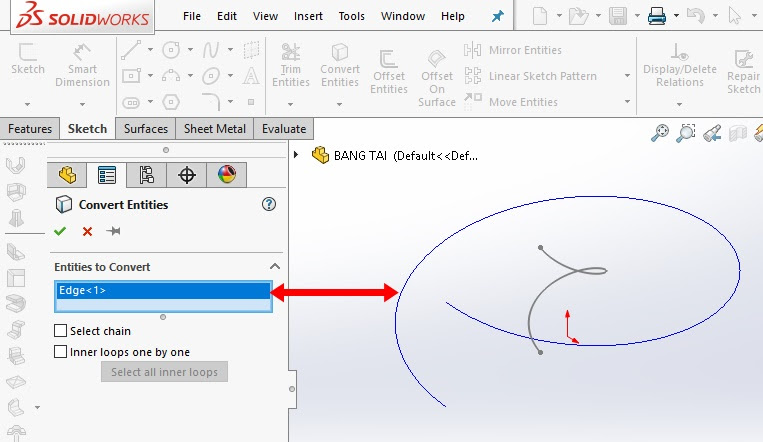Click the Trim Entities tool

[x=291, y=65]
